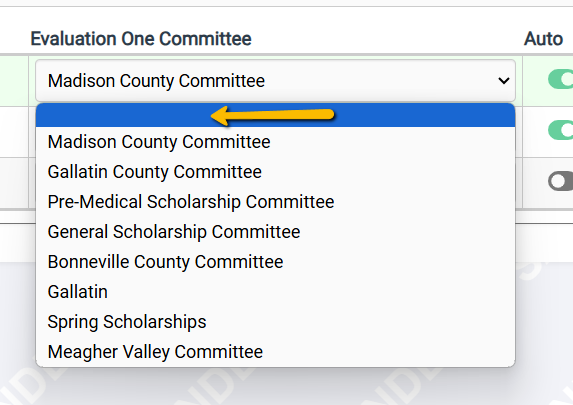Select the blank highlighted dropdown option
573x405 pixels.
click(x=275, y=115)
